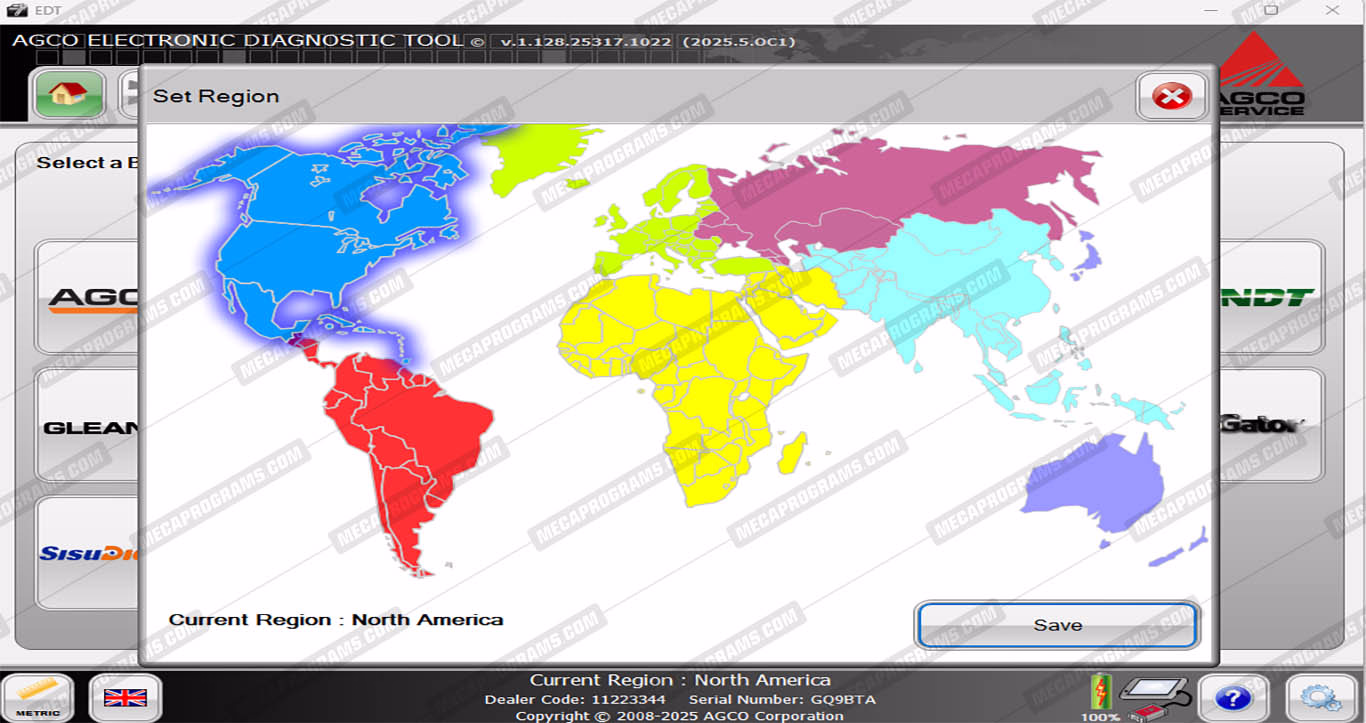Toggle the METRIC units button
Image resolution: width=1366 pixels, height=723 pixels.
(x=38, y=697)
